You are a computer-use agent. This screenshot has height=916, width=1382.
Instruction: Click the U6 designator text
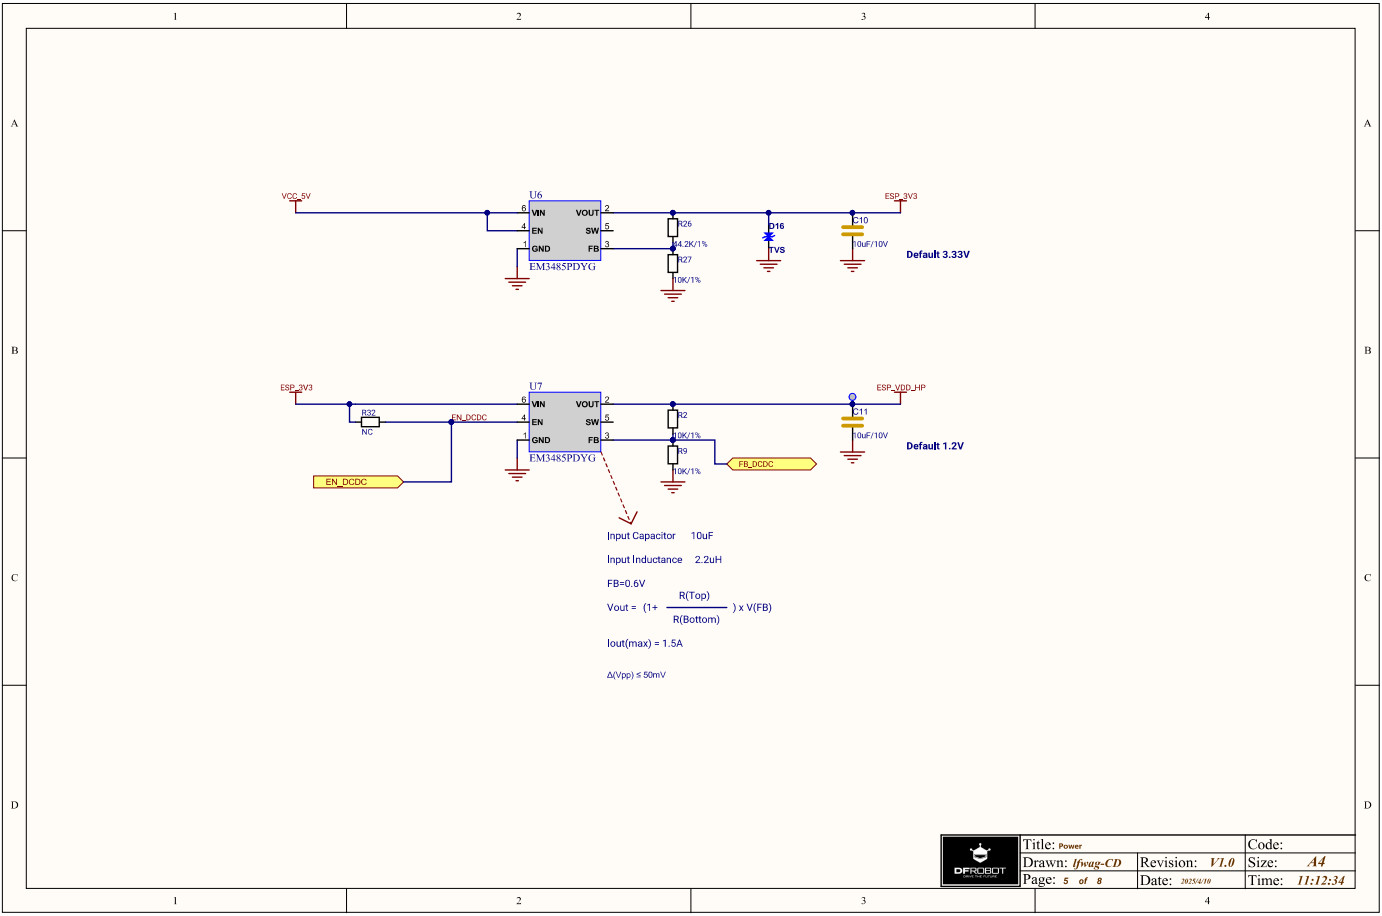(536, 195)
